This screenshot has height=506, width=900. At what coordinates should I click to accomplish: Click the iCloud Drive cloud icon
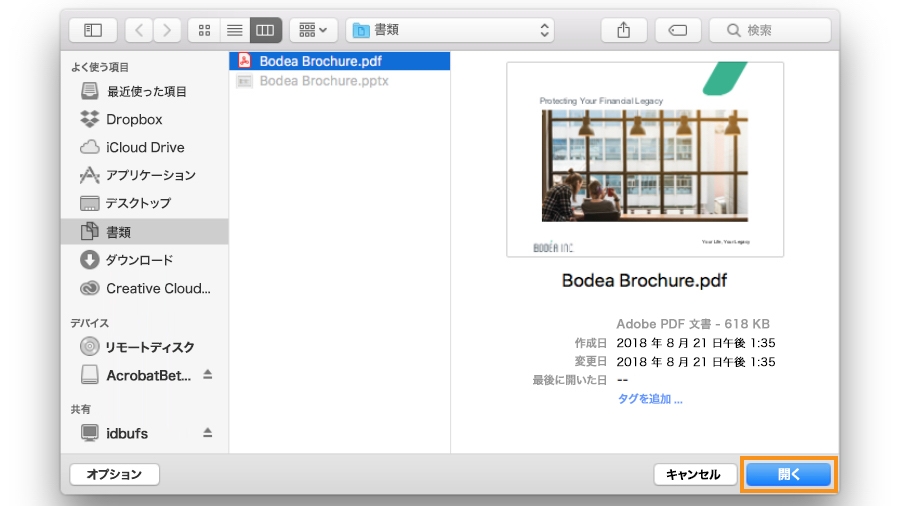(90, 147)
